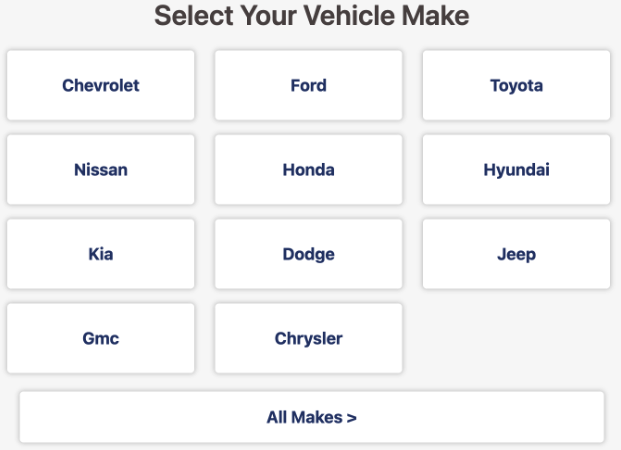Tap the Jeep tile
This screenshot has height=450, width=621.
[x=516, y=254]
